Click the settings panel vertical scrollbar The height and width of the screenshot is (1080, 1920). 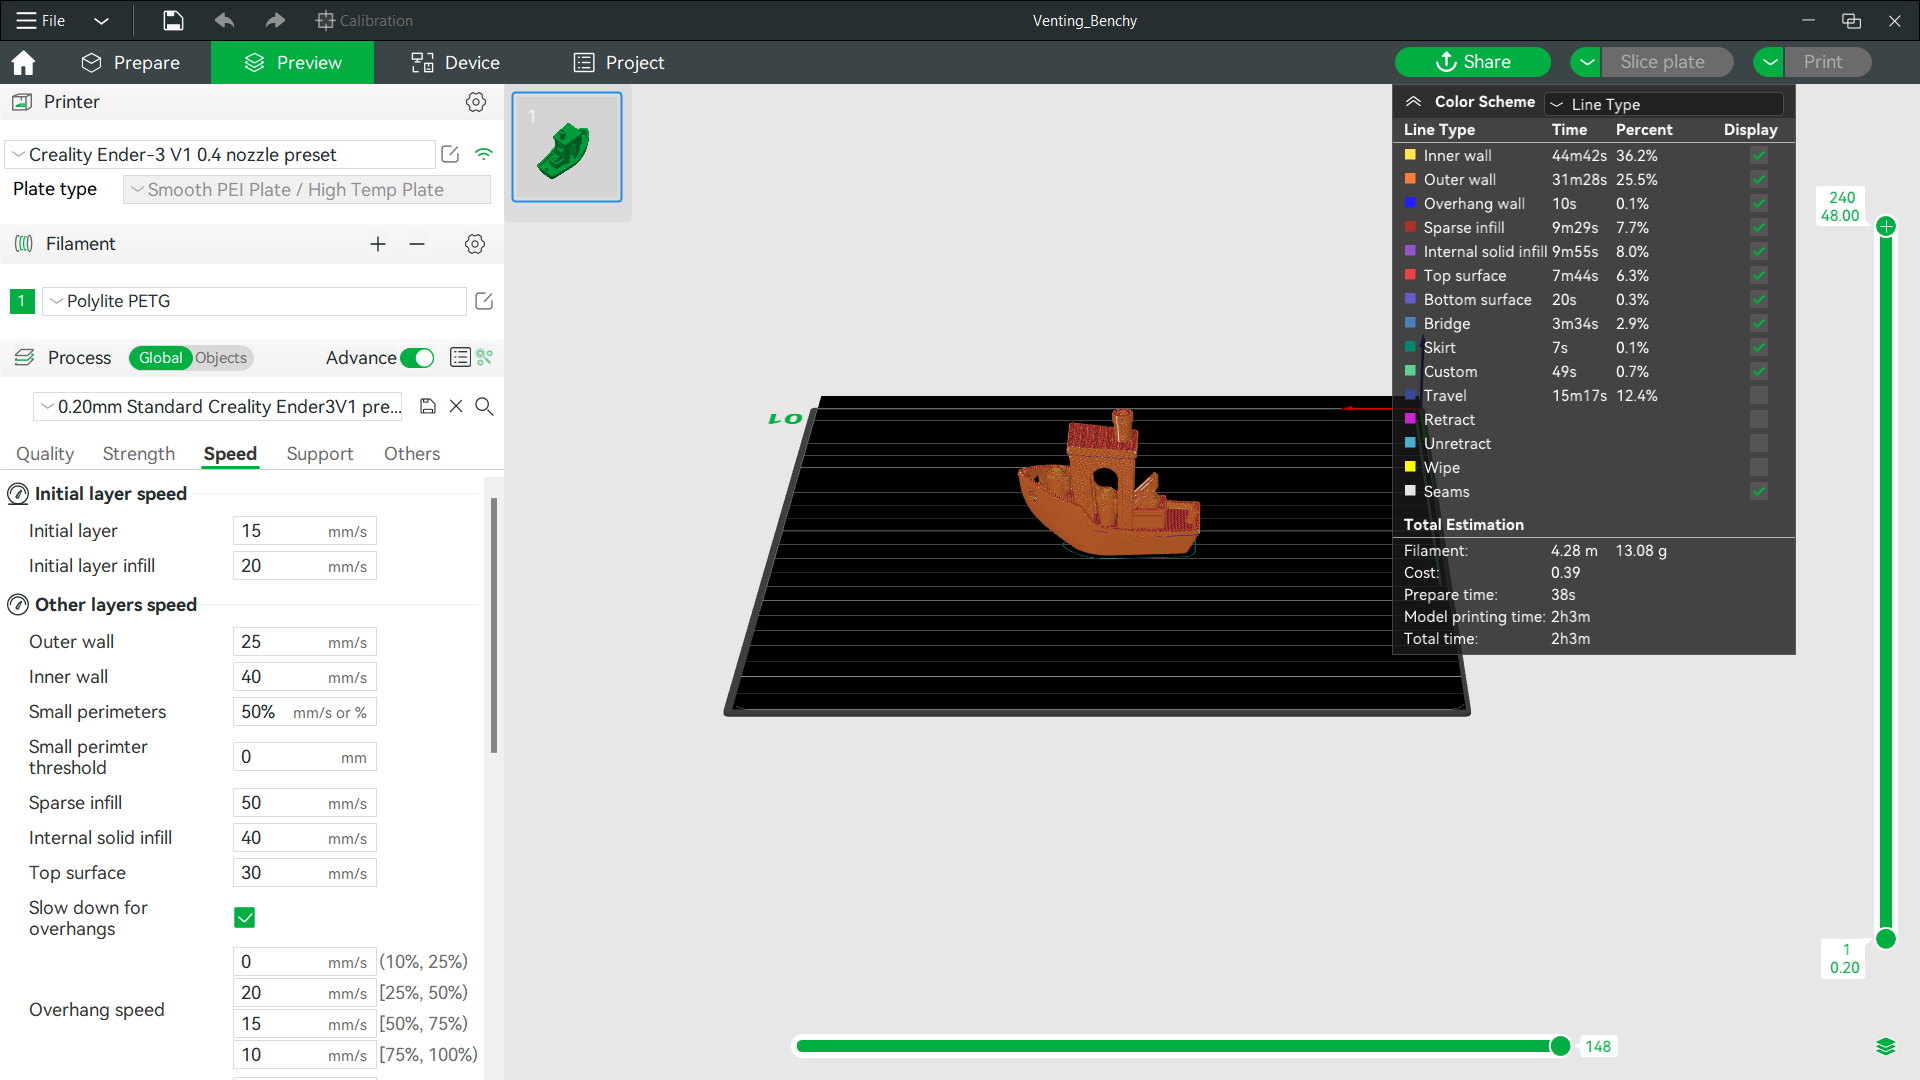point(494,625)
